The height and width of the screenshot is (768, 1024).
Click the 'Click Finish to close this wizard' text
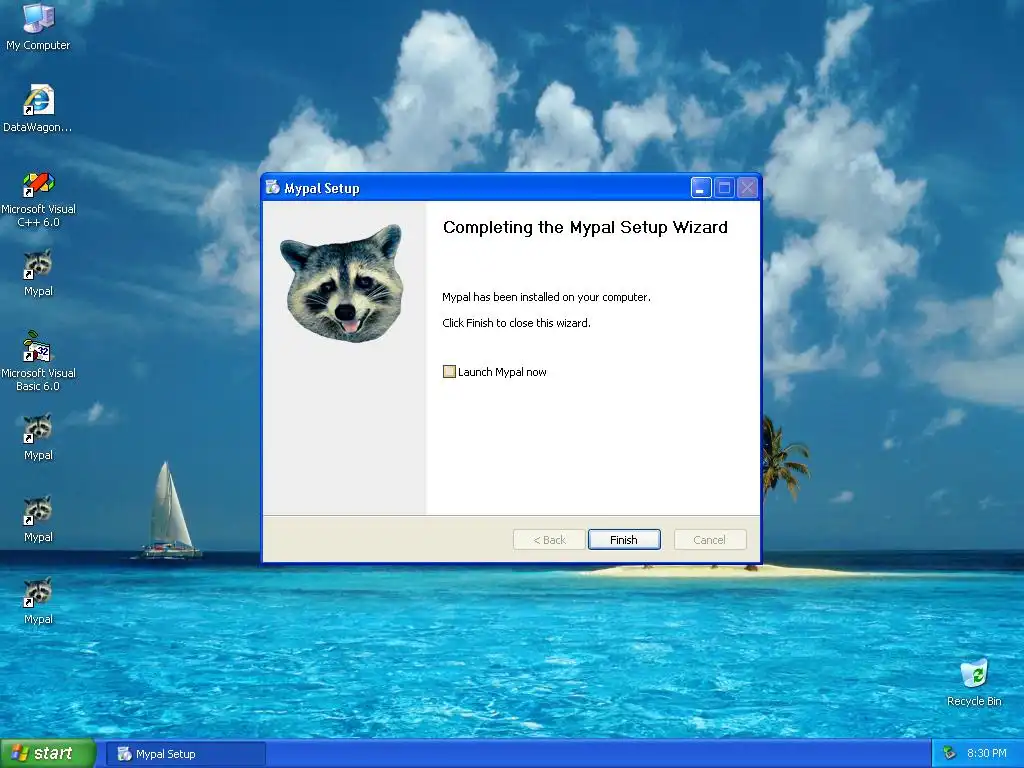[517, 323]
